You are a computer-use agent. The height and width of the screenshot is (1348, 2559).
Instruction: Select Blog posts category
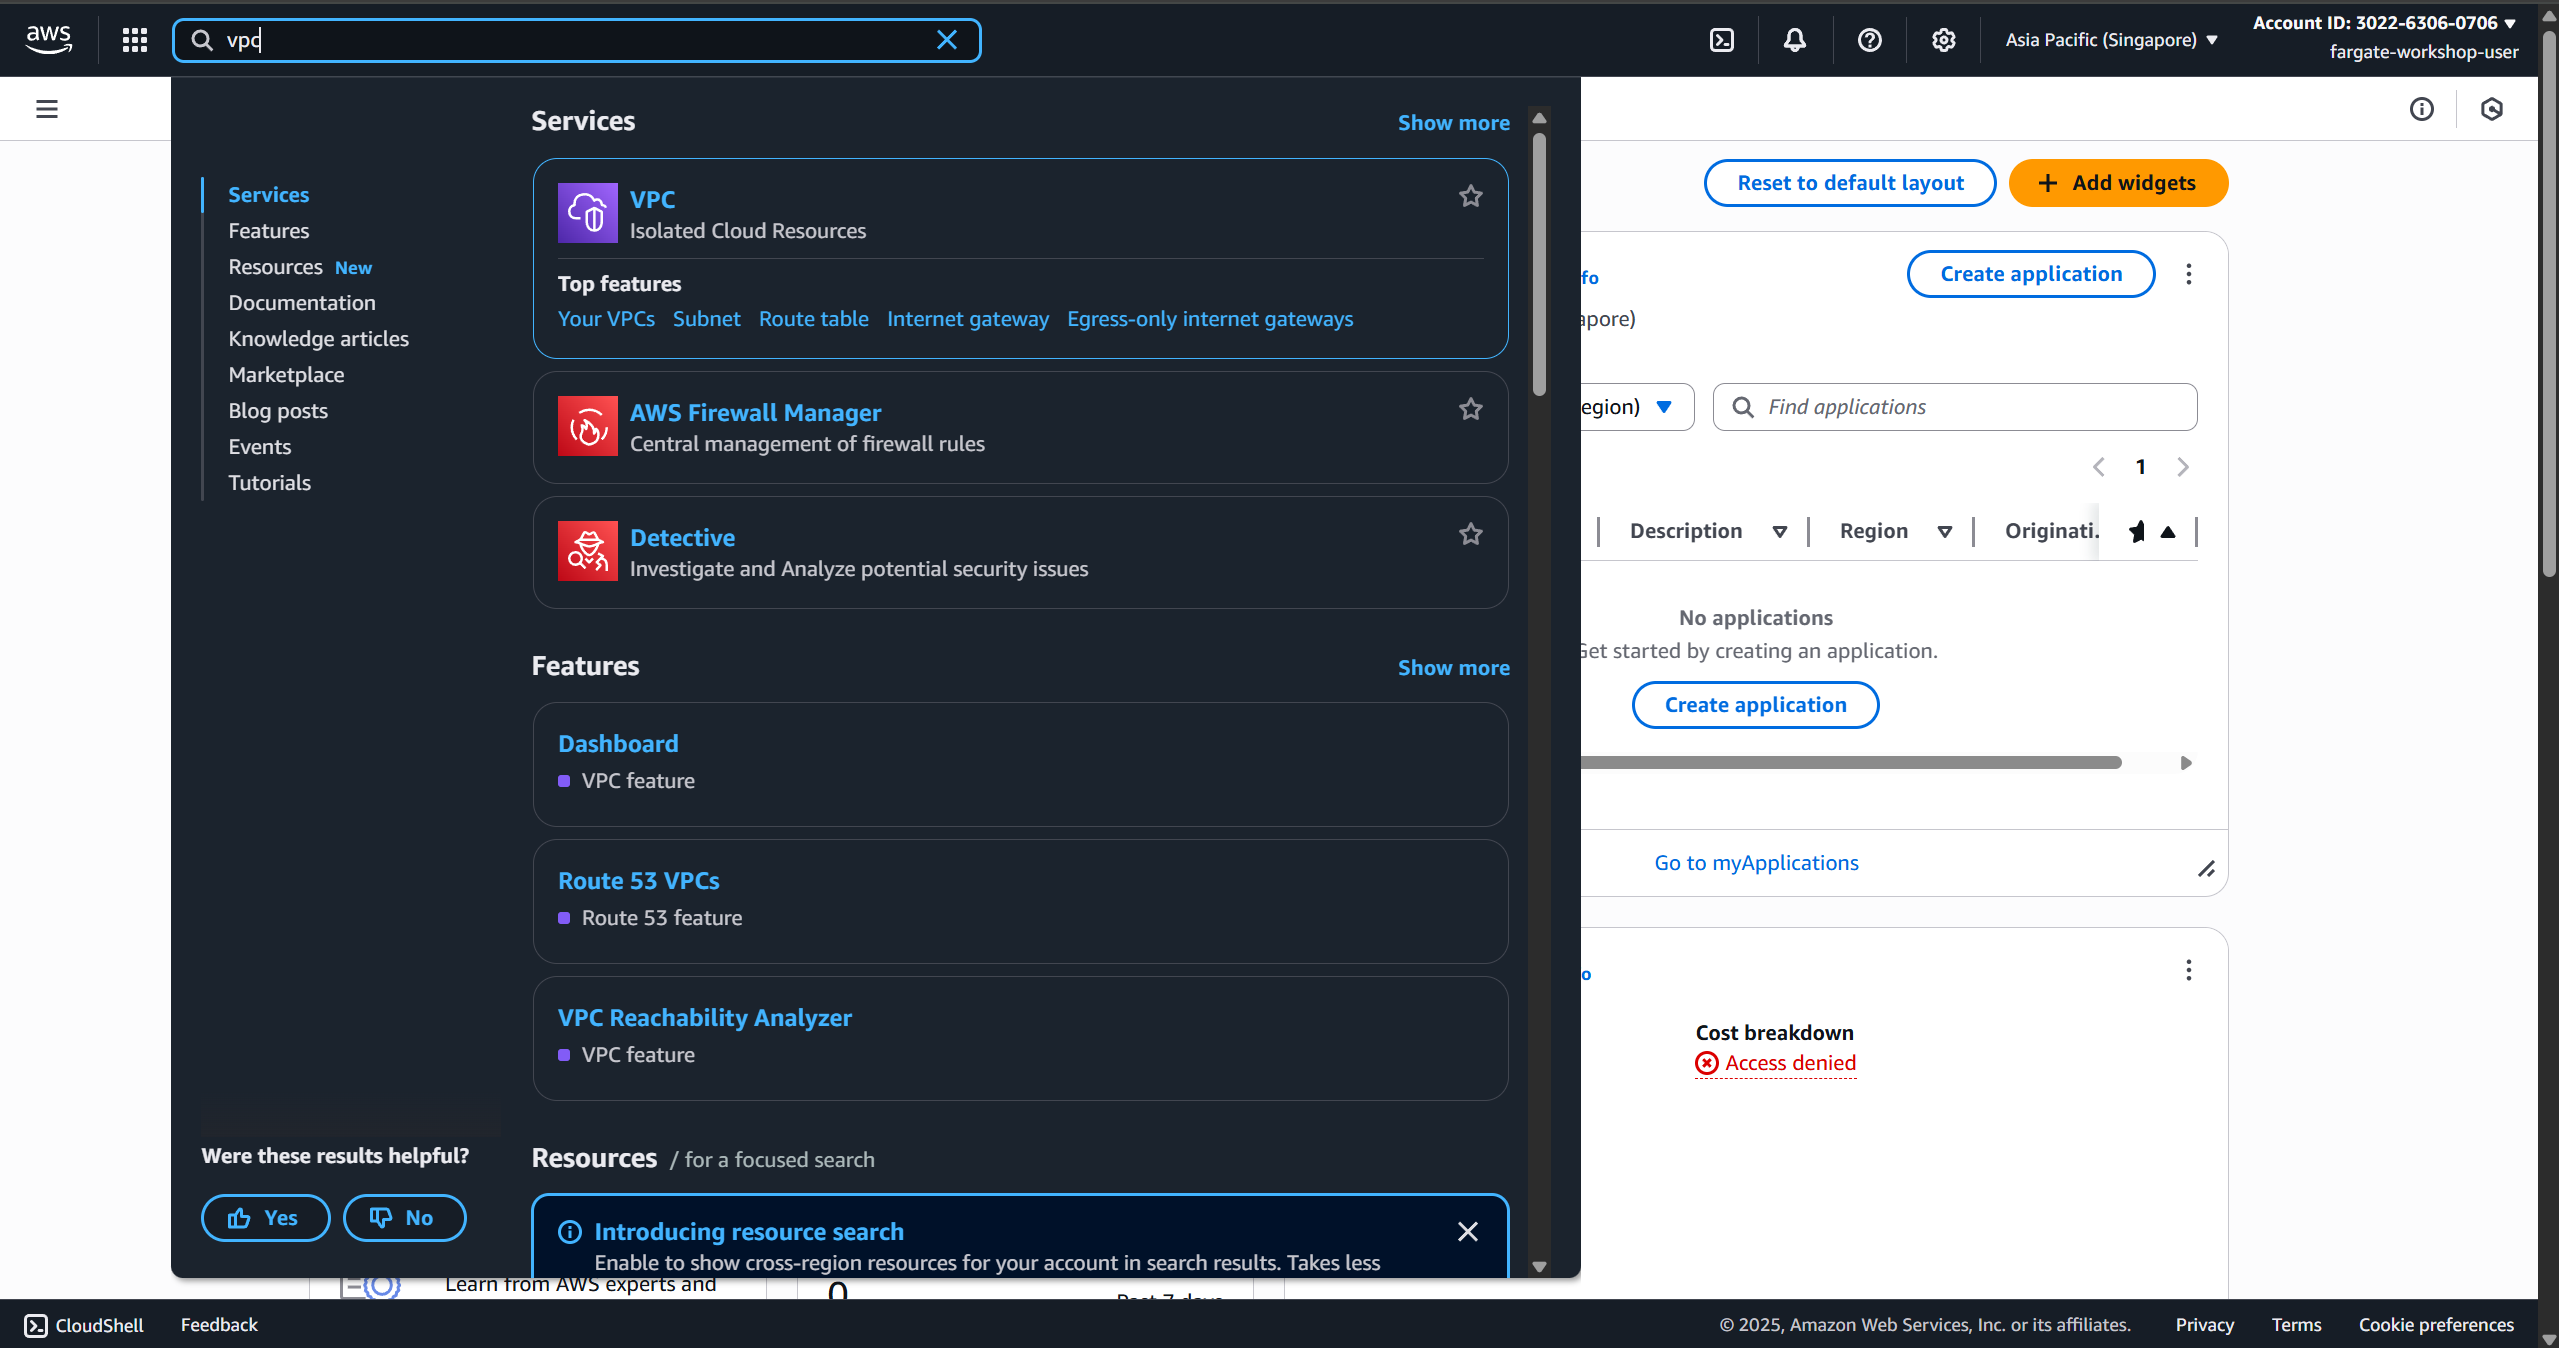[278, 411]
